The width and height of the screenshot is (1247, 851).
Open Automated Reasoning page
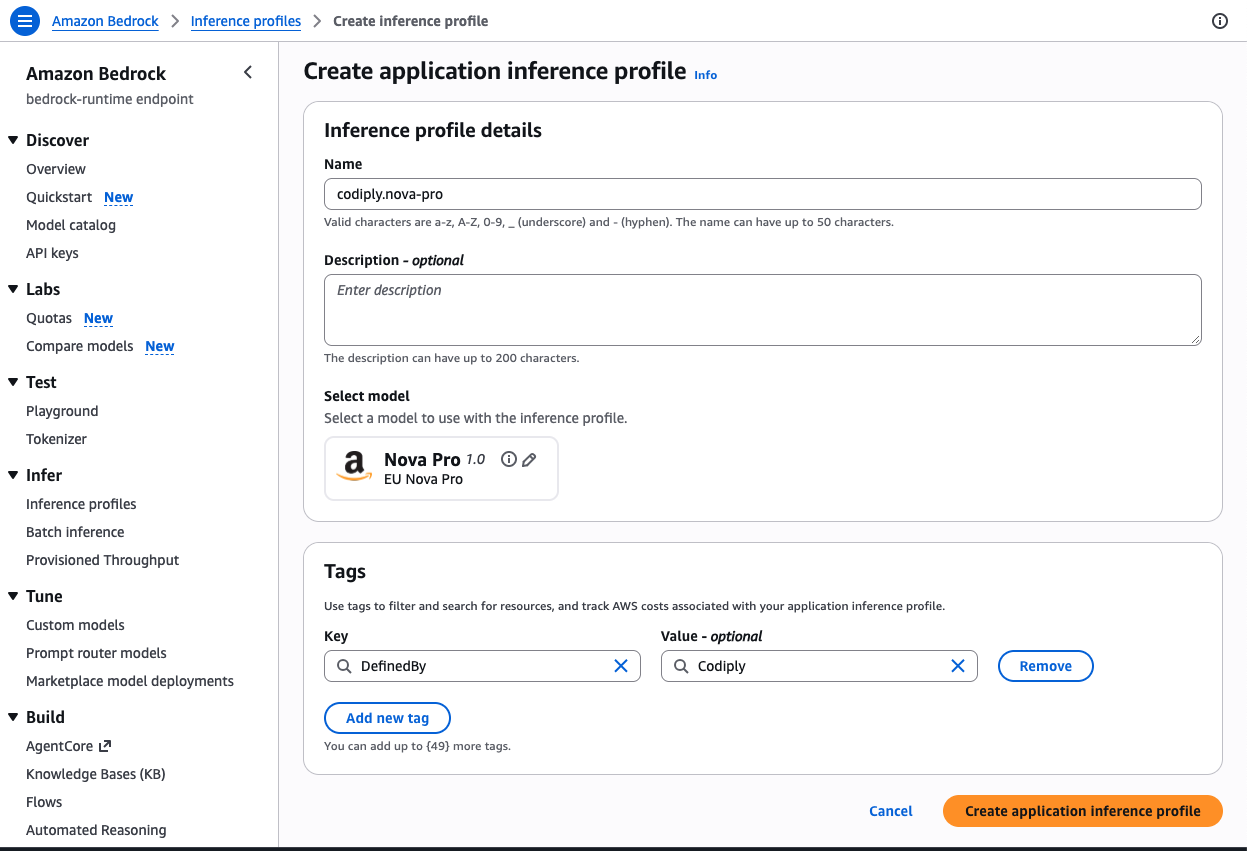[x=96, y=830]
